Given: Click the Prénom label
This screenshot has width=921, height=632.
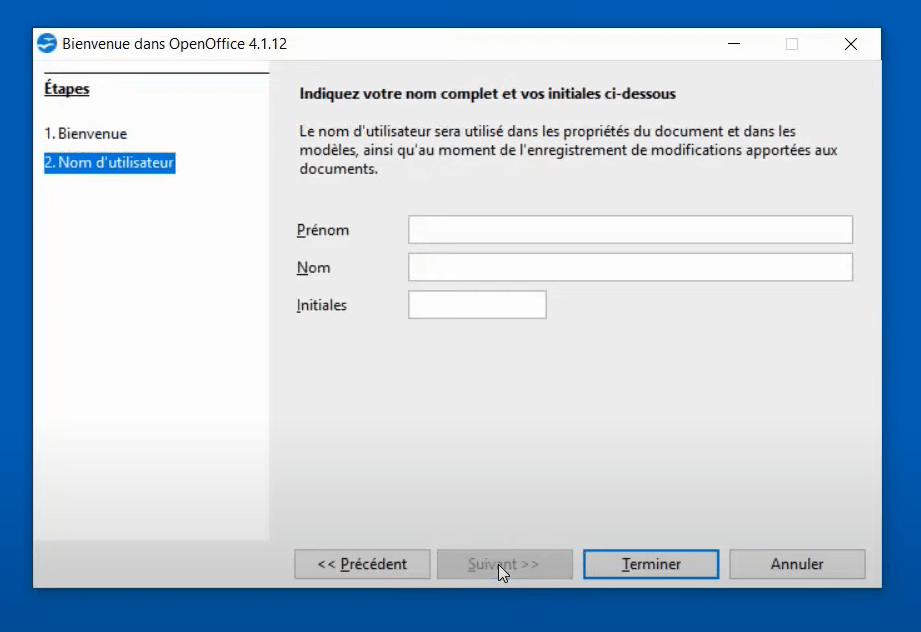Looking at the screenshot, I should tap(322, 230).
